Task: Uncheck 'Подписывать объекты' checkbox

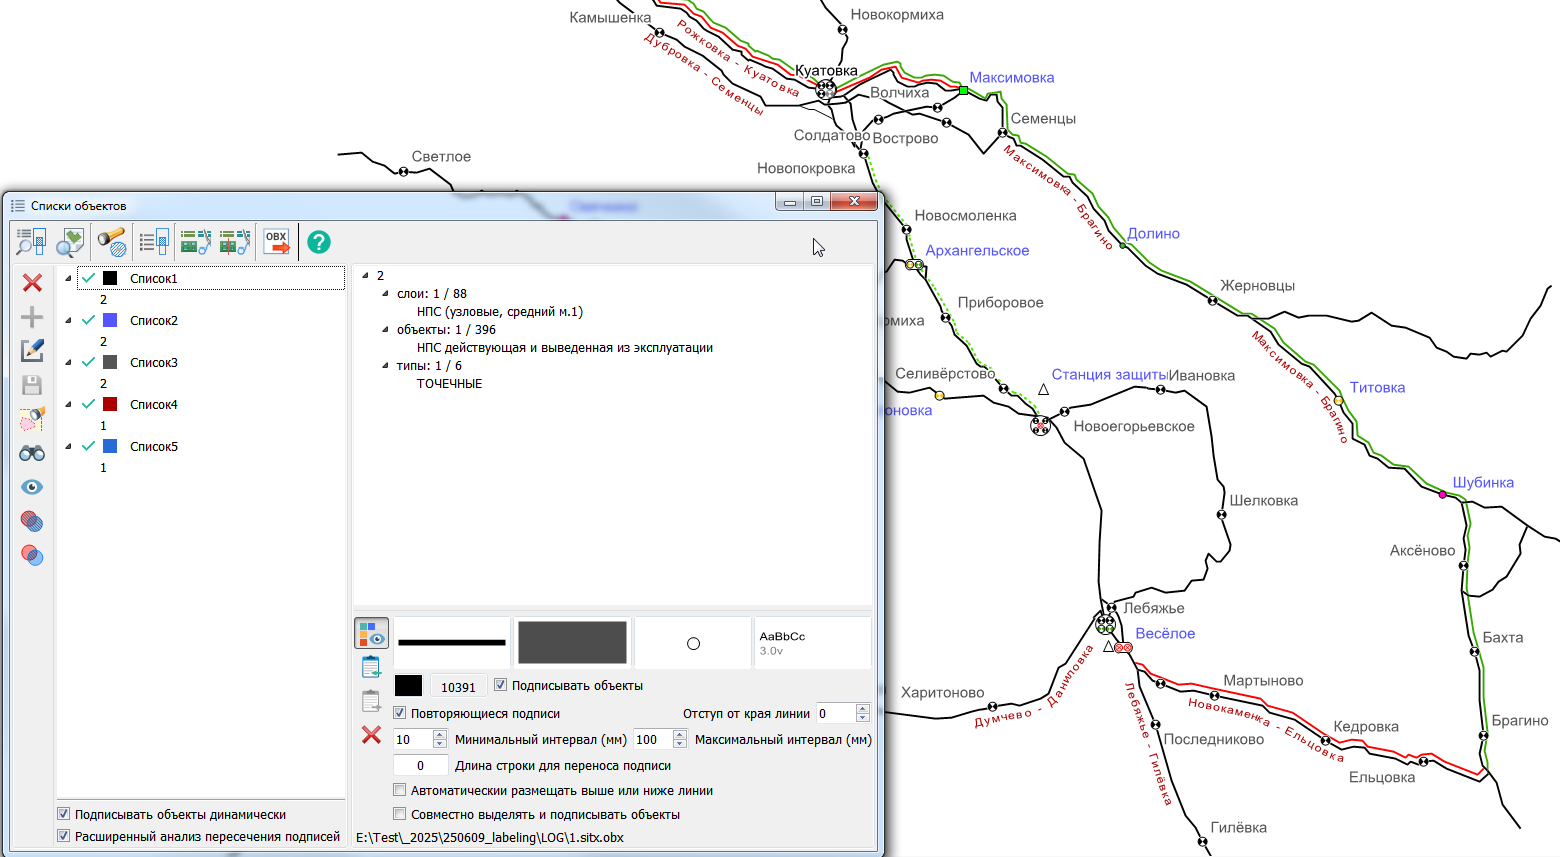Action: (x=501, y=685)
